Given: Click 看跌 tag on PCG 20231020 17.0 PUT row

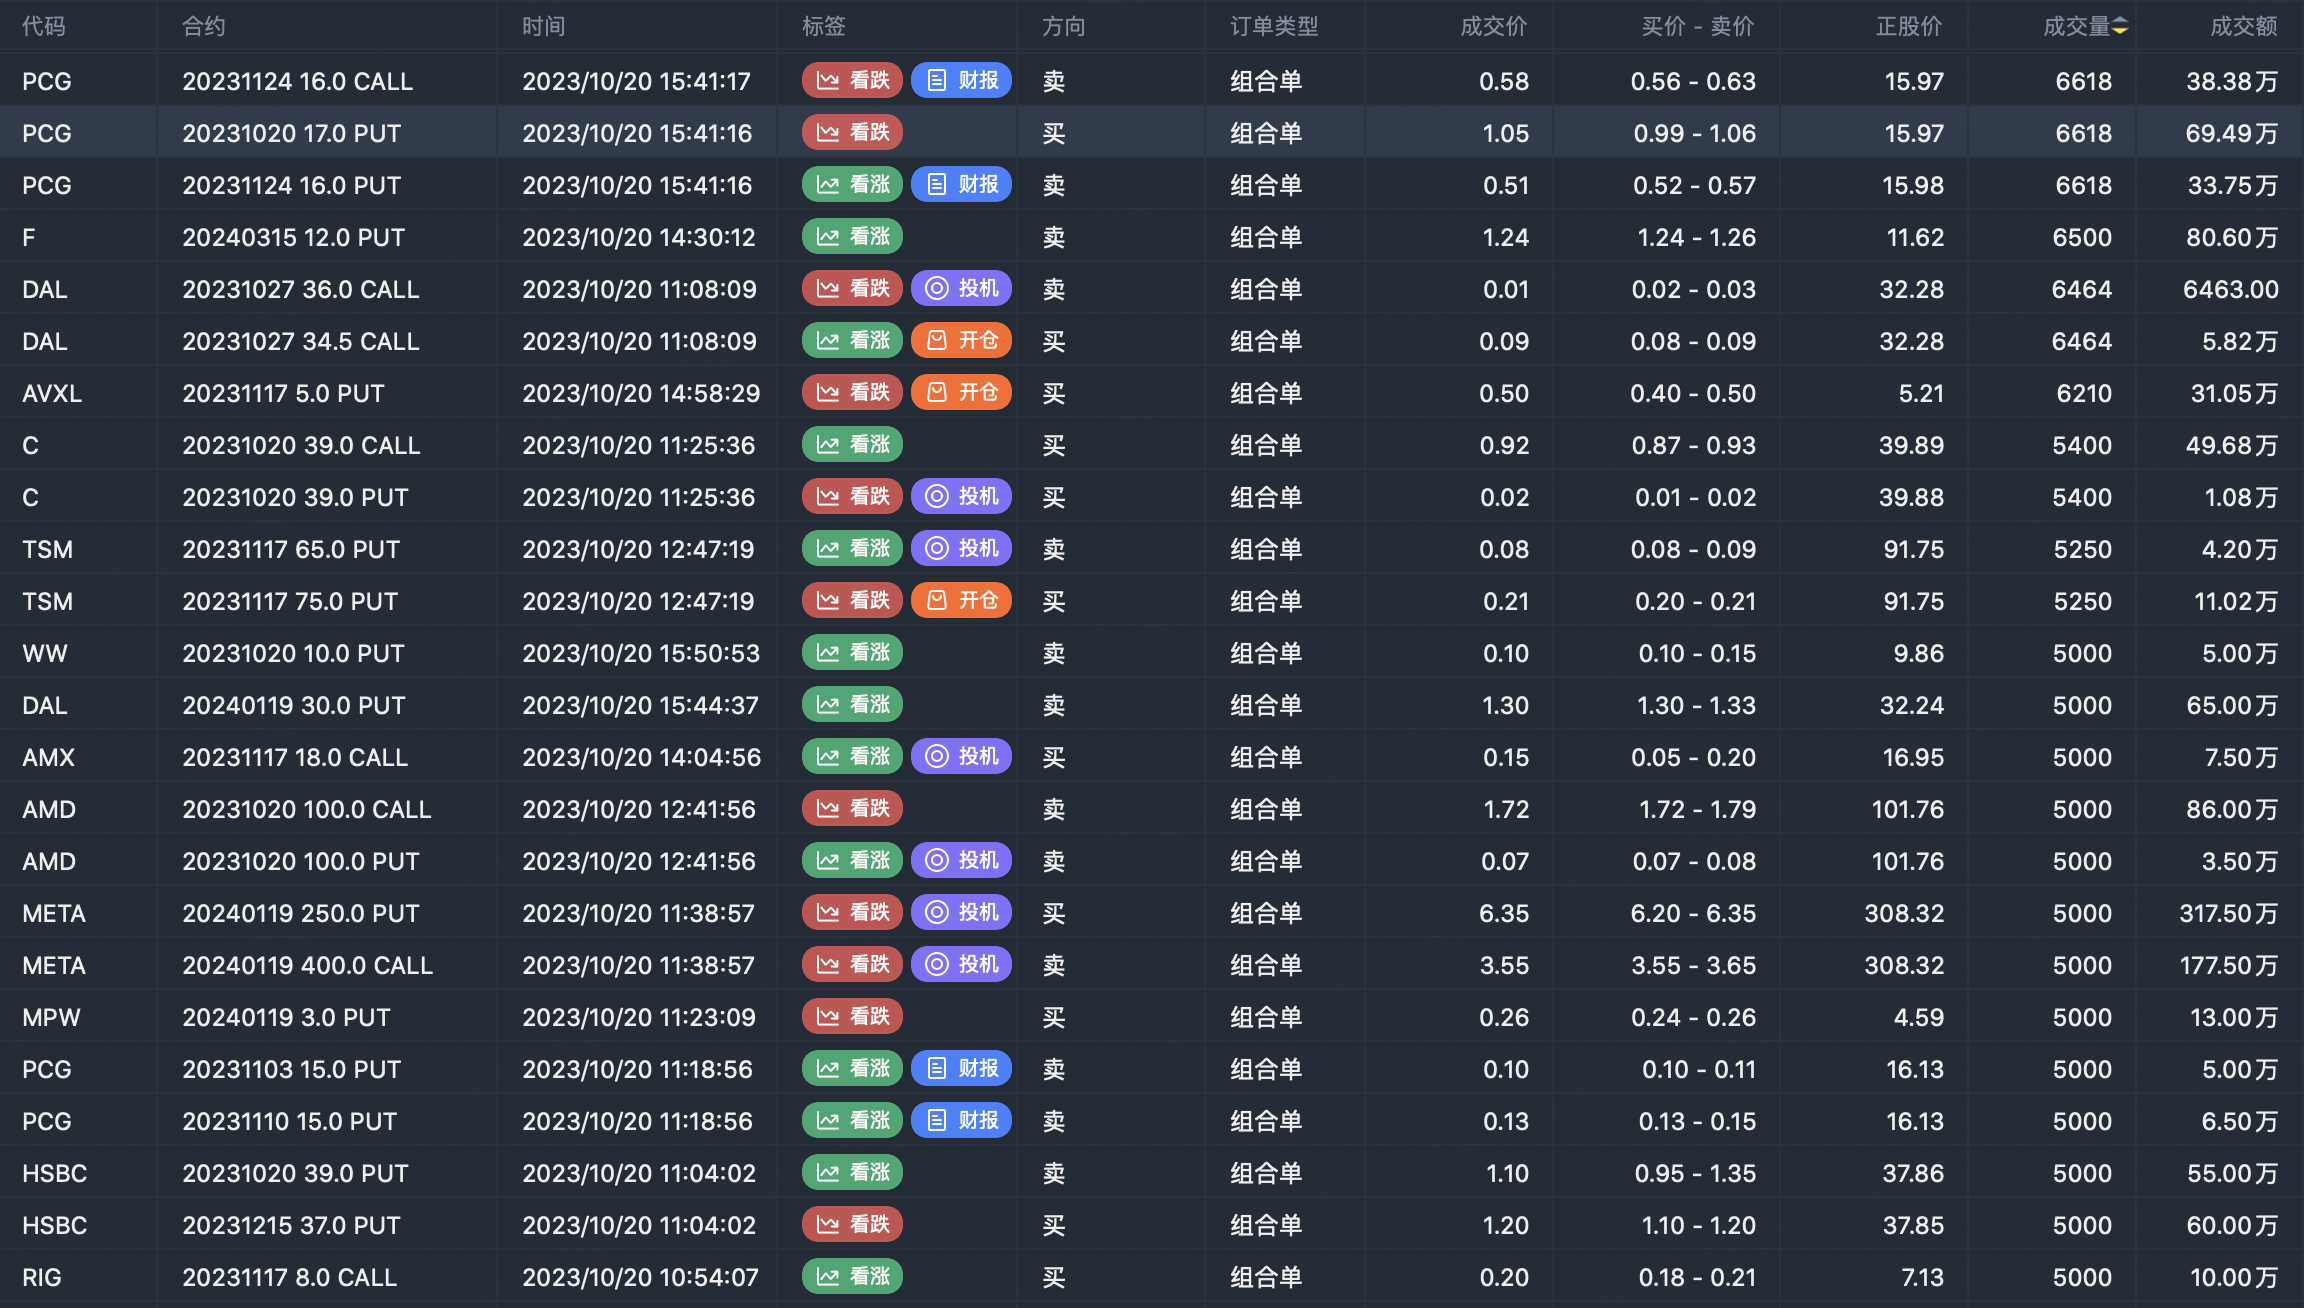Looking at the screenshot, I should 852,133.
